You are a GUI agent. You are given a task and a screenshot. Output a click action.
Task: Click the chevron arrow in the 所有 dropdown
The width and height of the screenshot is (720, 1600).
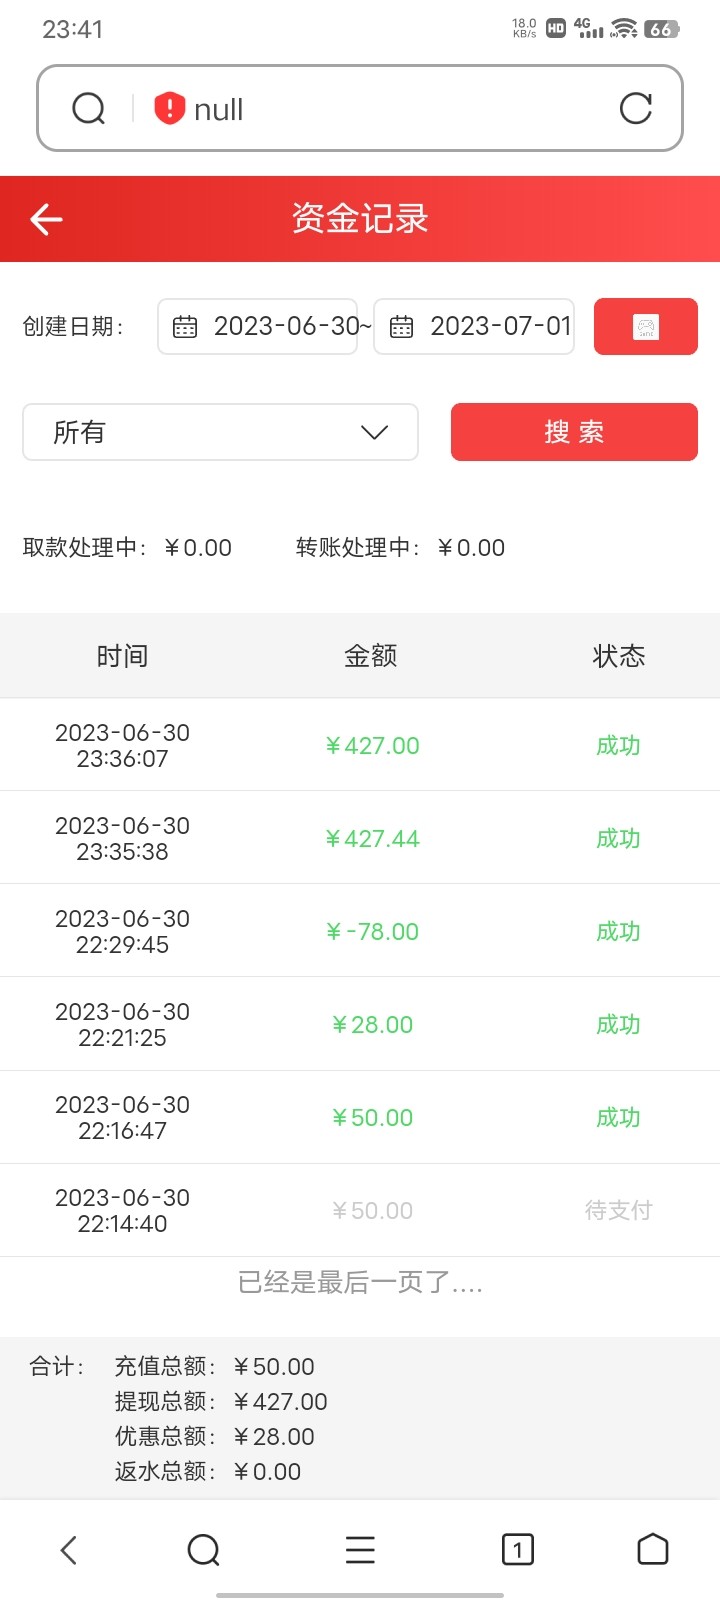point(374,432)
